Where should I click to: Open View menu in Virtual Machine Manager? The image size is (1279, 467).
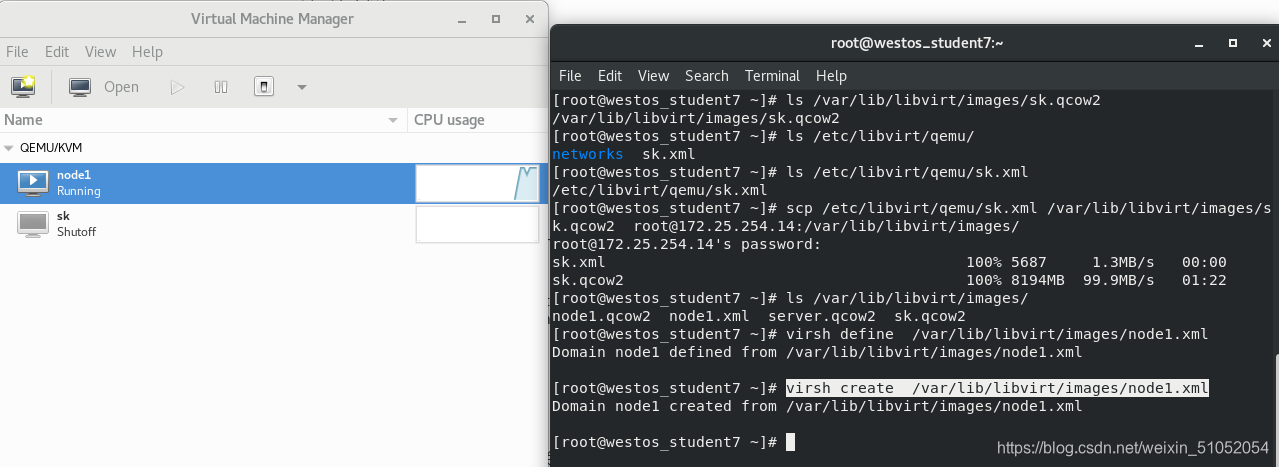[100, 52]
